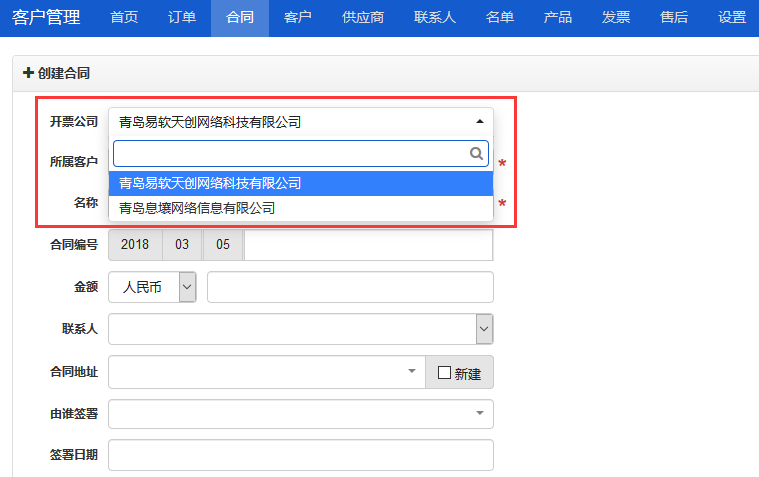The image size is (759, 477).
Task: Choose 青岛息壤网络信息有限公司 option
Action: 301,208
